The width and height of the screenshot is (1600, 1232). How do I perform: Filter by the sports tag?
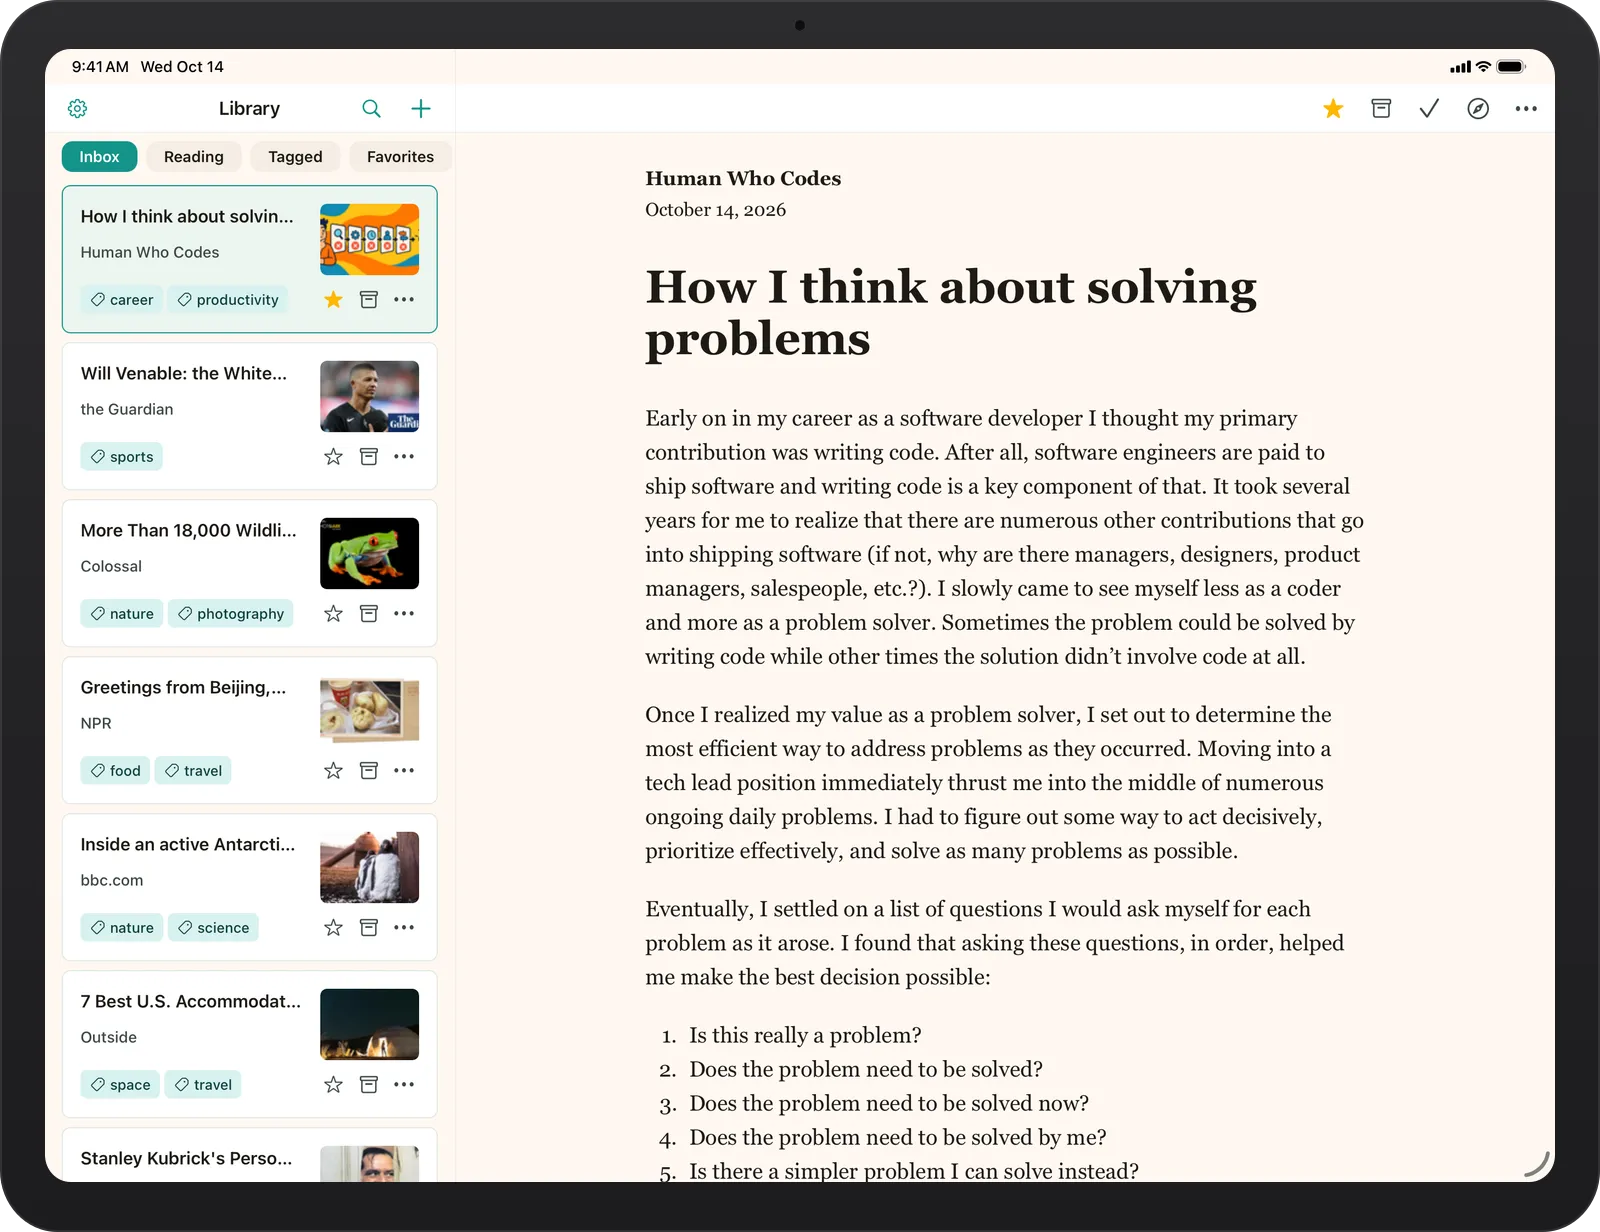121,456
